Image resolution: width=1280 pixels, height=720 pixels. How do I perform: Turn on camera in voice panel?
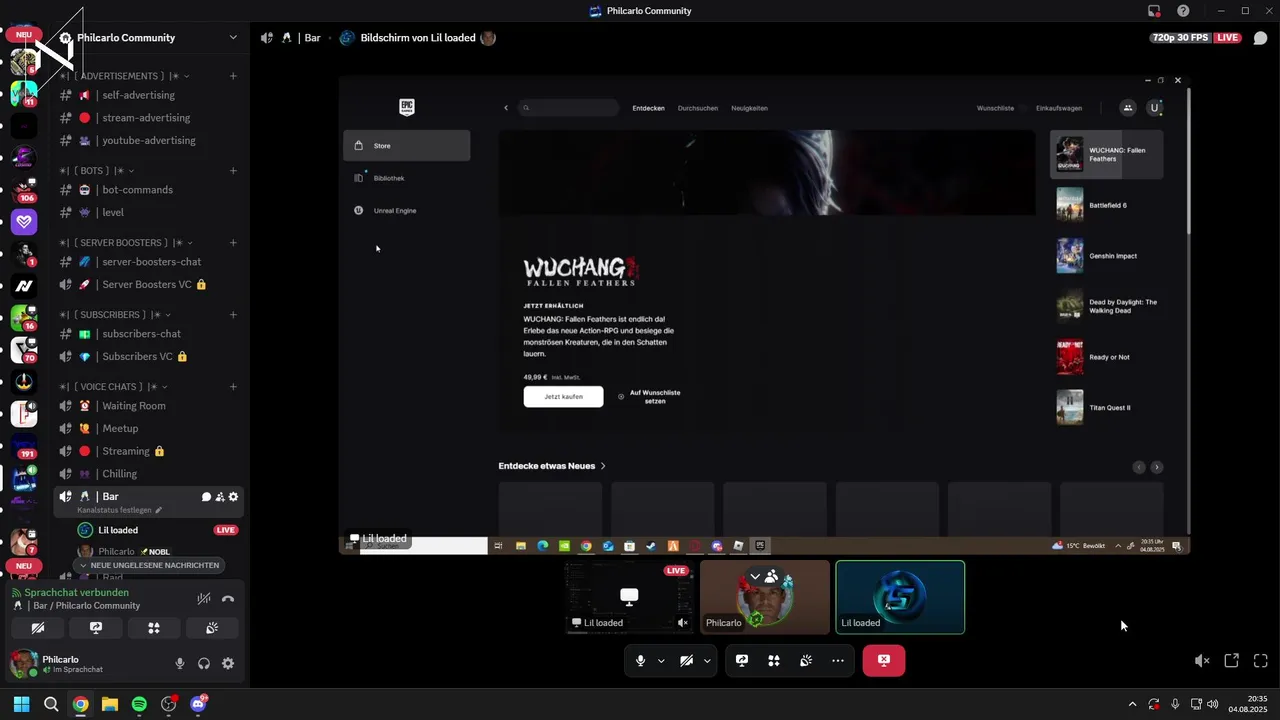[38, 628]
